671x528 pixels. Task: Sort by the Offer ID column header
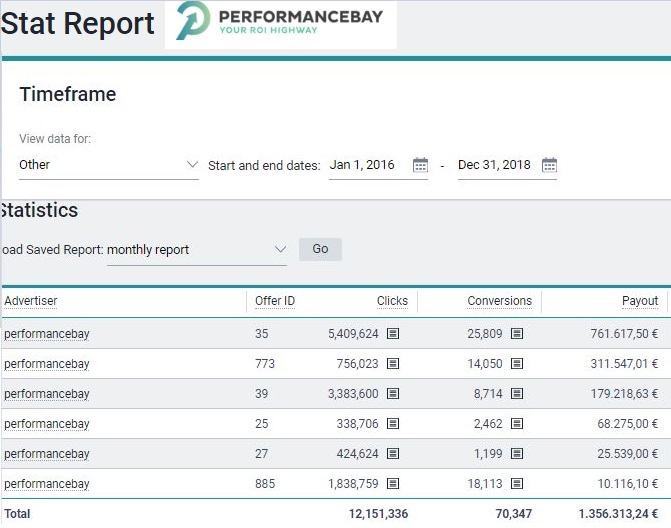pos(275,301)
